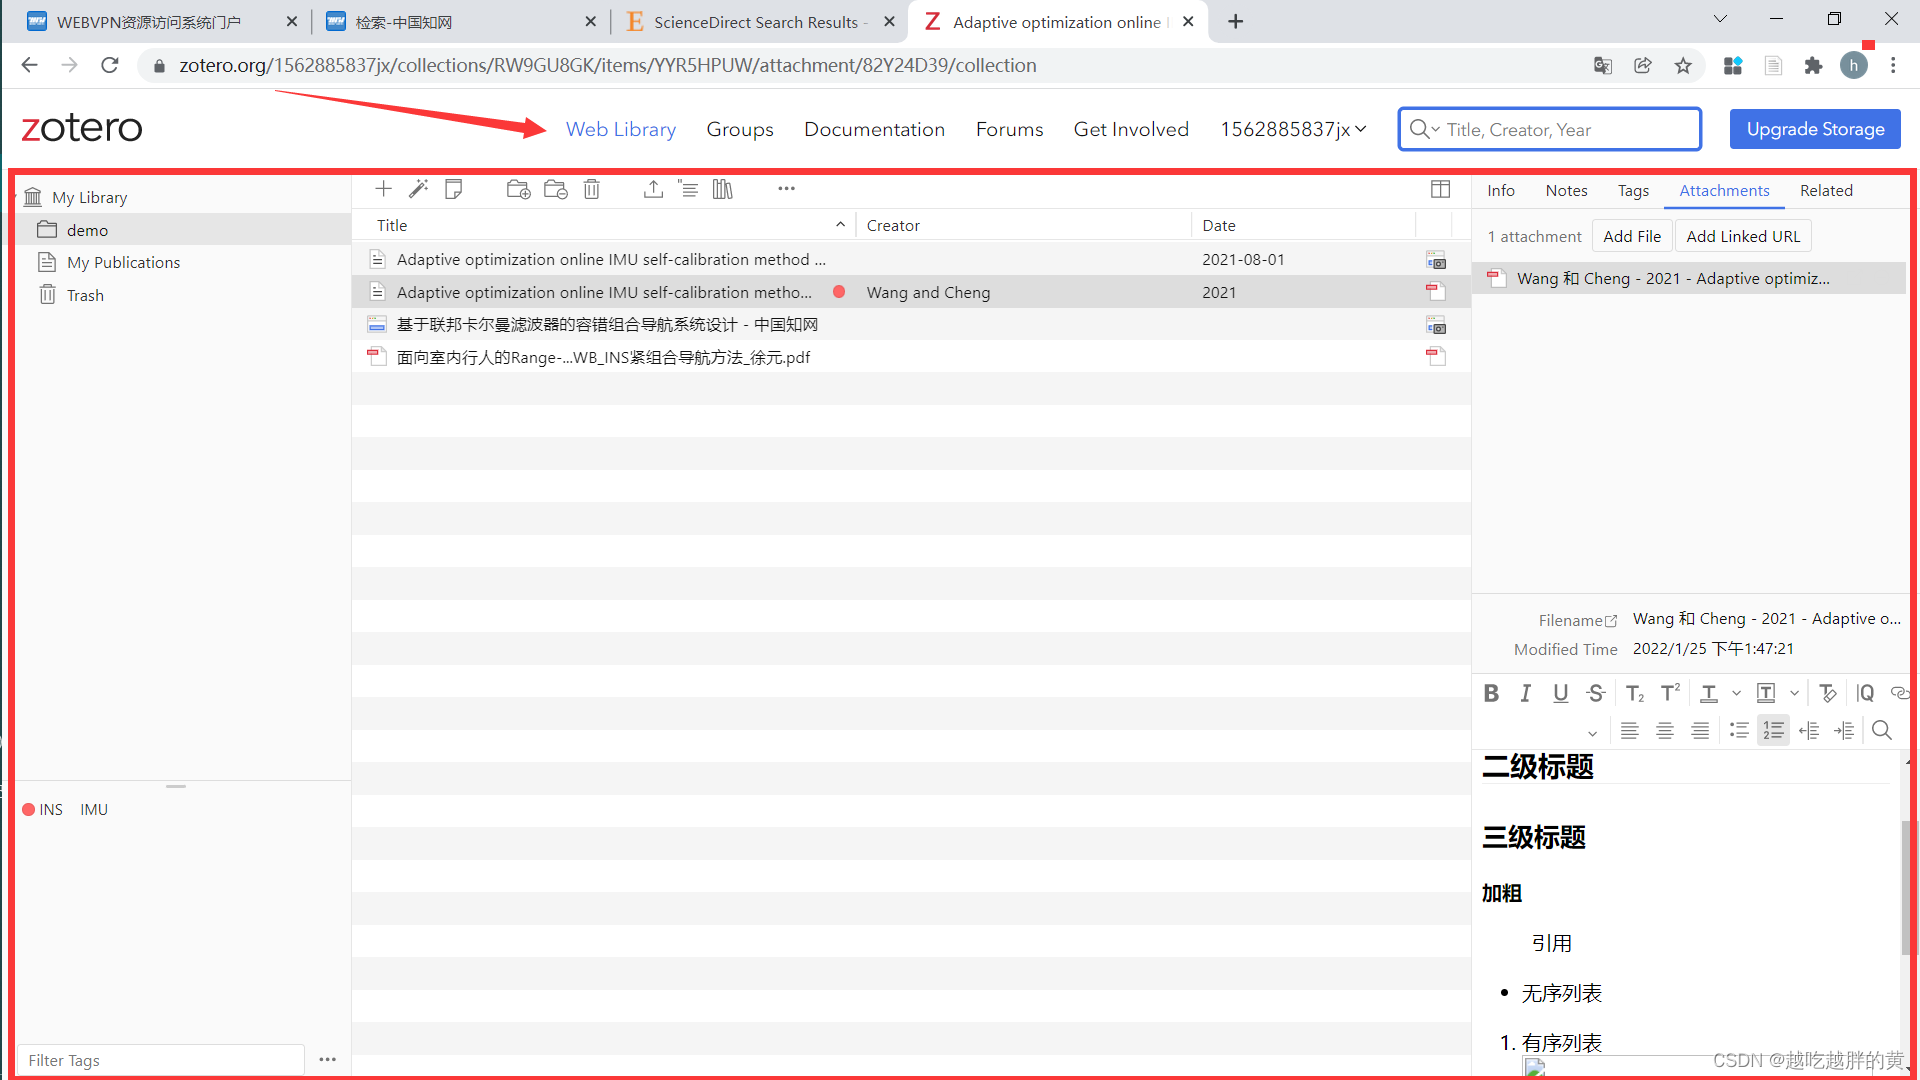Toggle the numbered list button
The height and width of the screenshot is (1080, 1920).
tap(1773, 731)
